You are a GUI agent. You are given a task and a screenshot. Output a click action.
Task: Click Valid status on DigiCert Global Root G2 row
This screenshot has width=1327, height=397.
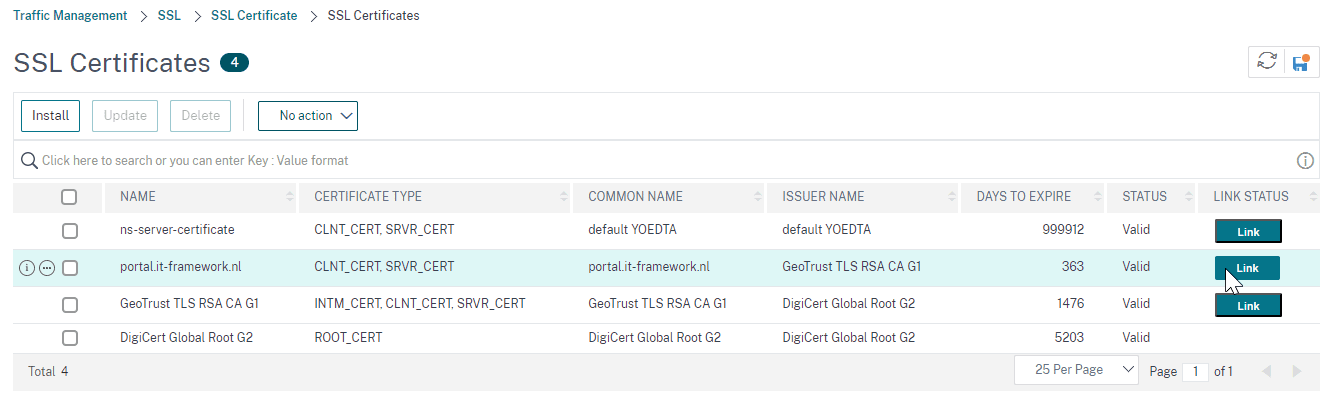coord(1136,338)
